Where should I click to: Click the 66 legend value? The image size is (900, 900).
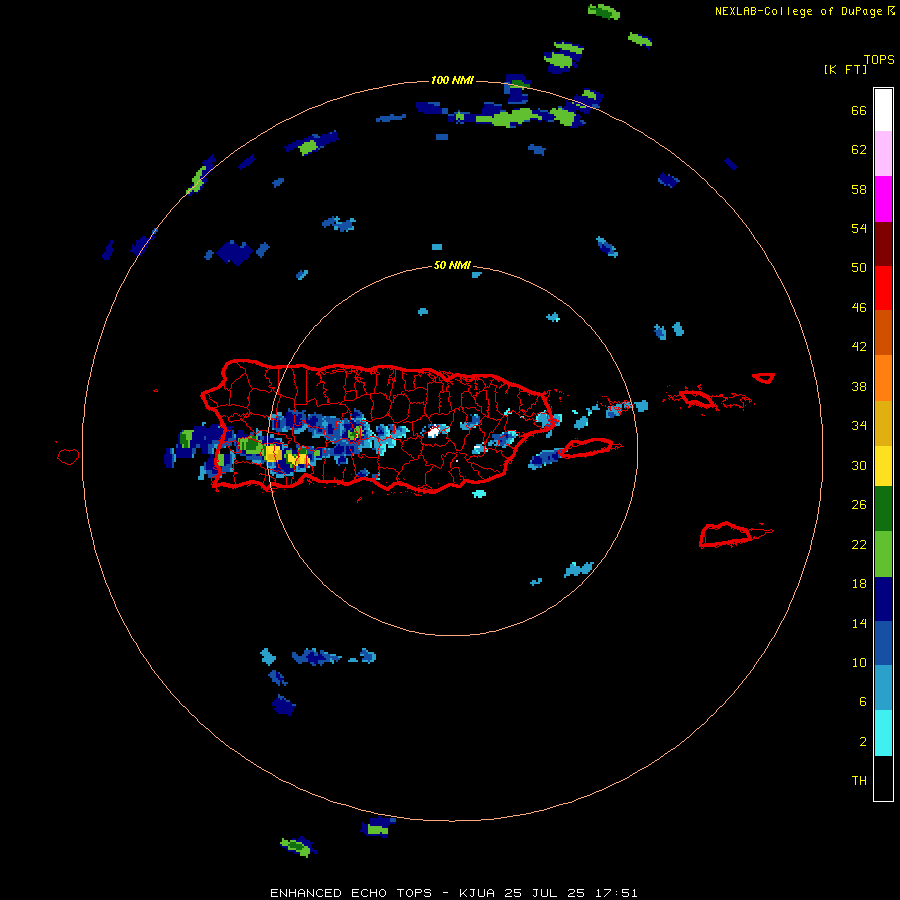[859, 110]
